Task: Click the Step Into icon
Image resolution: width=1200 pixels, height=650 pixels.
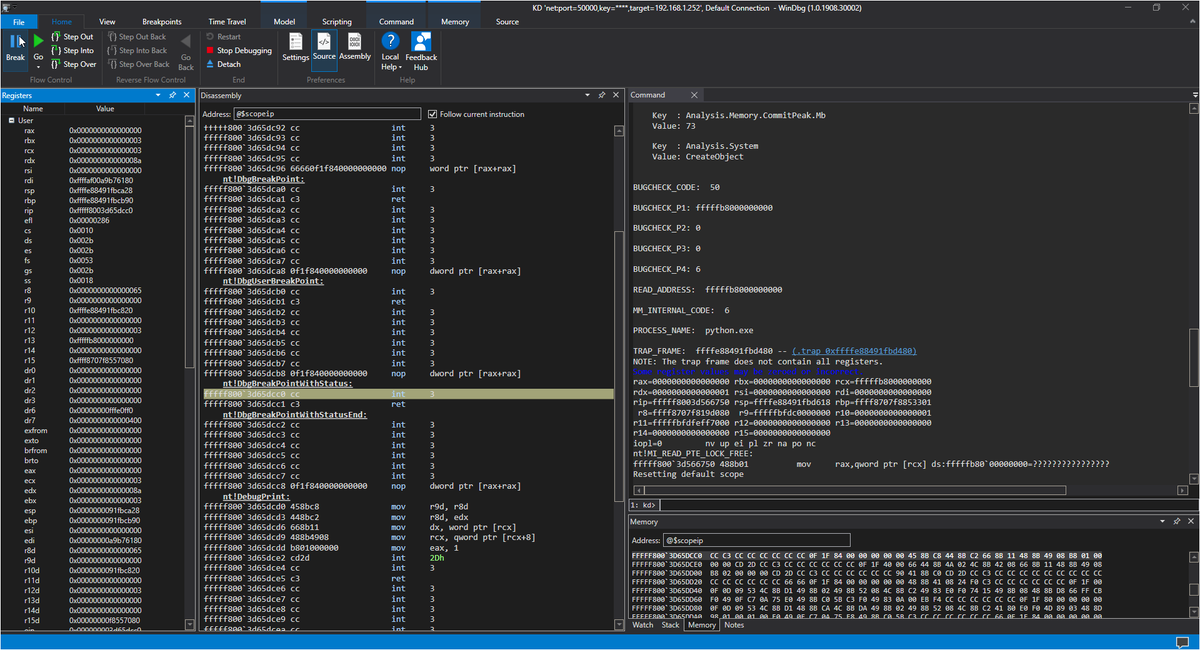Action: click(56, 50)
